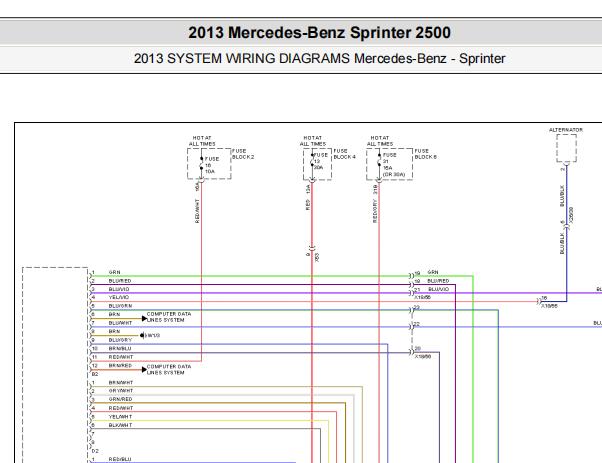Click the 'YEL/WHT' wire label
The height and width of the screenshot is (463, 602).
(121, 417)
